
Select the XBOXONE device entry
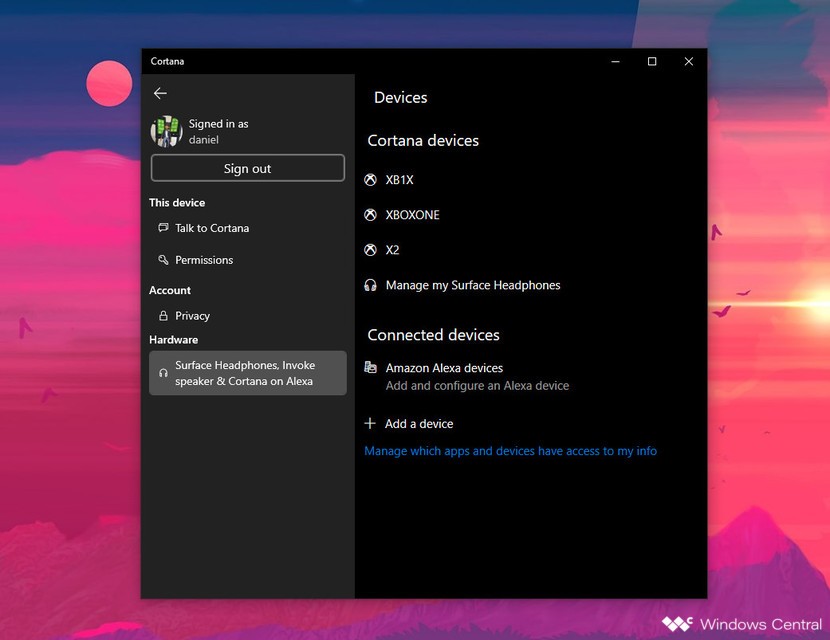click(412, 215)
